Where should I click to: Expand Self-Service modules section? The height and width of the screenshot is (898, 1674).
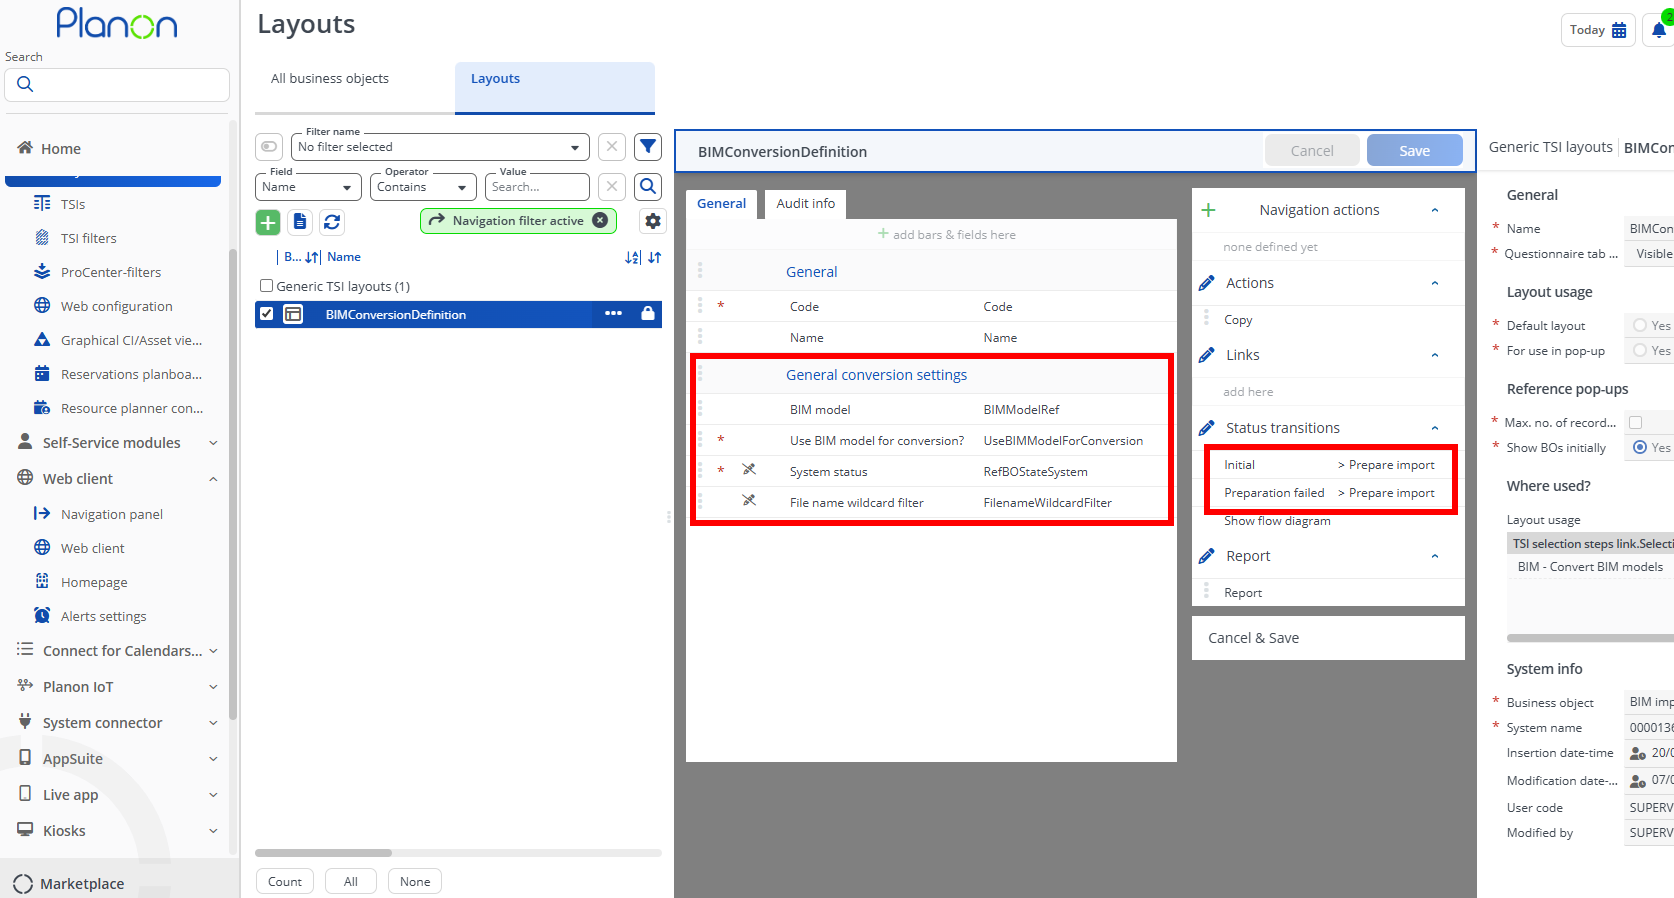[x=213, y=443]
